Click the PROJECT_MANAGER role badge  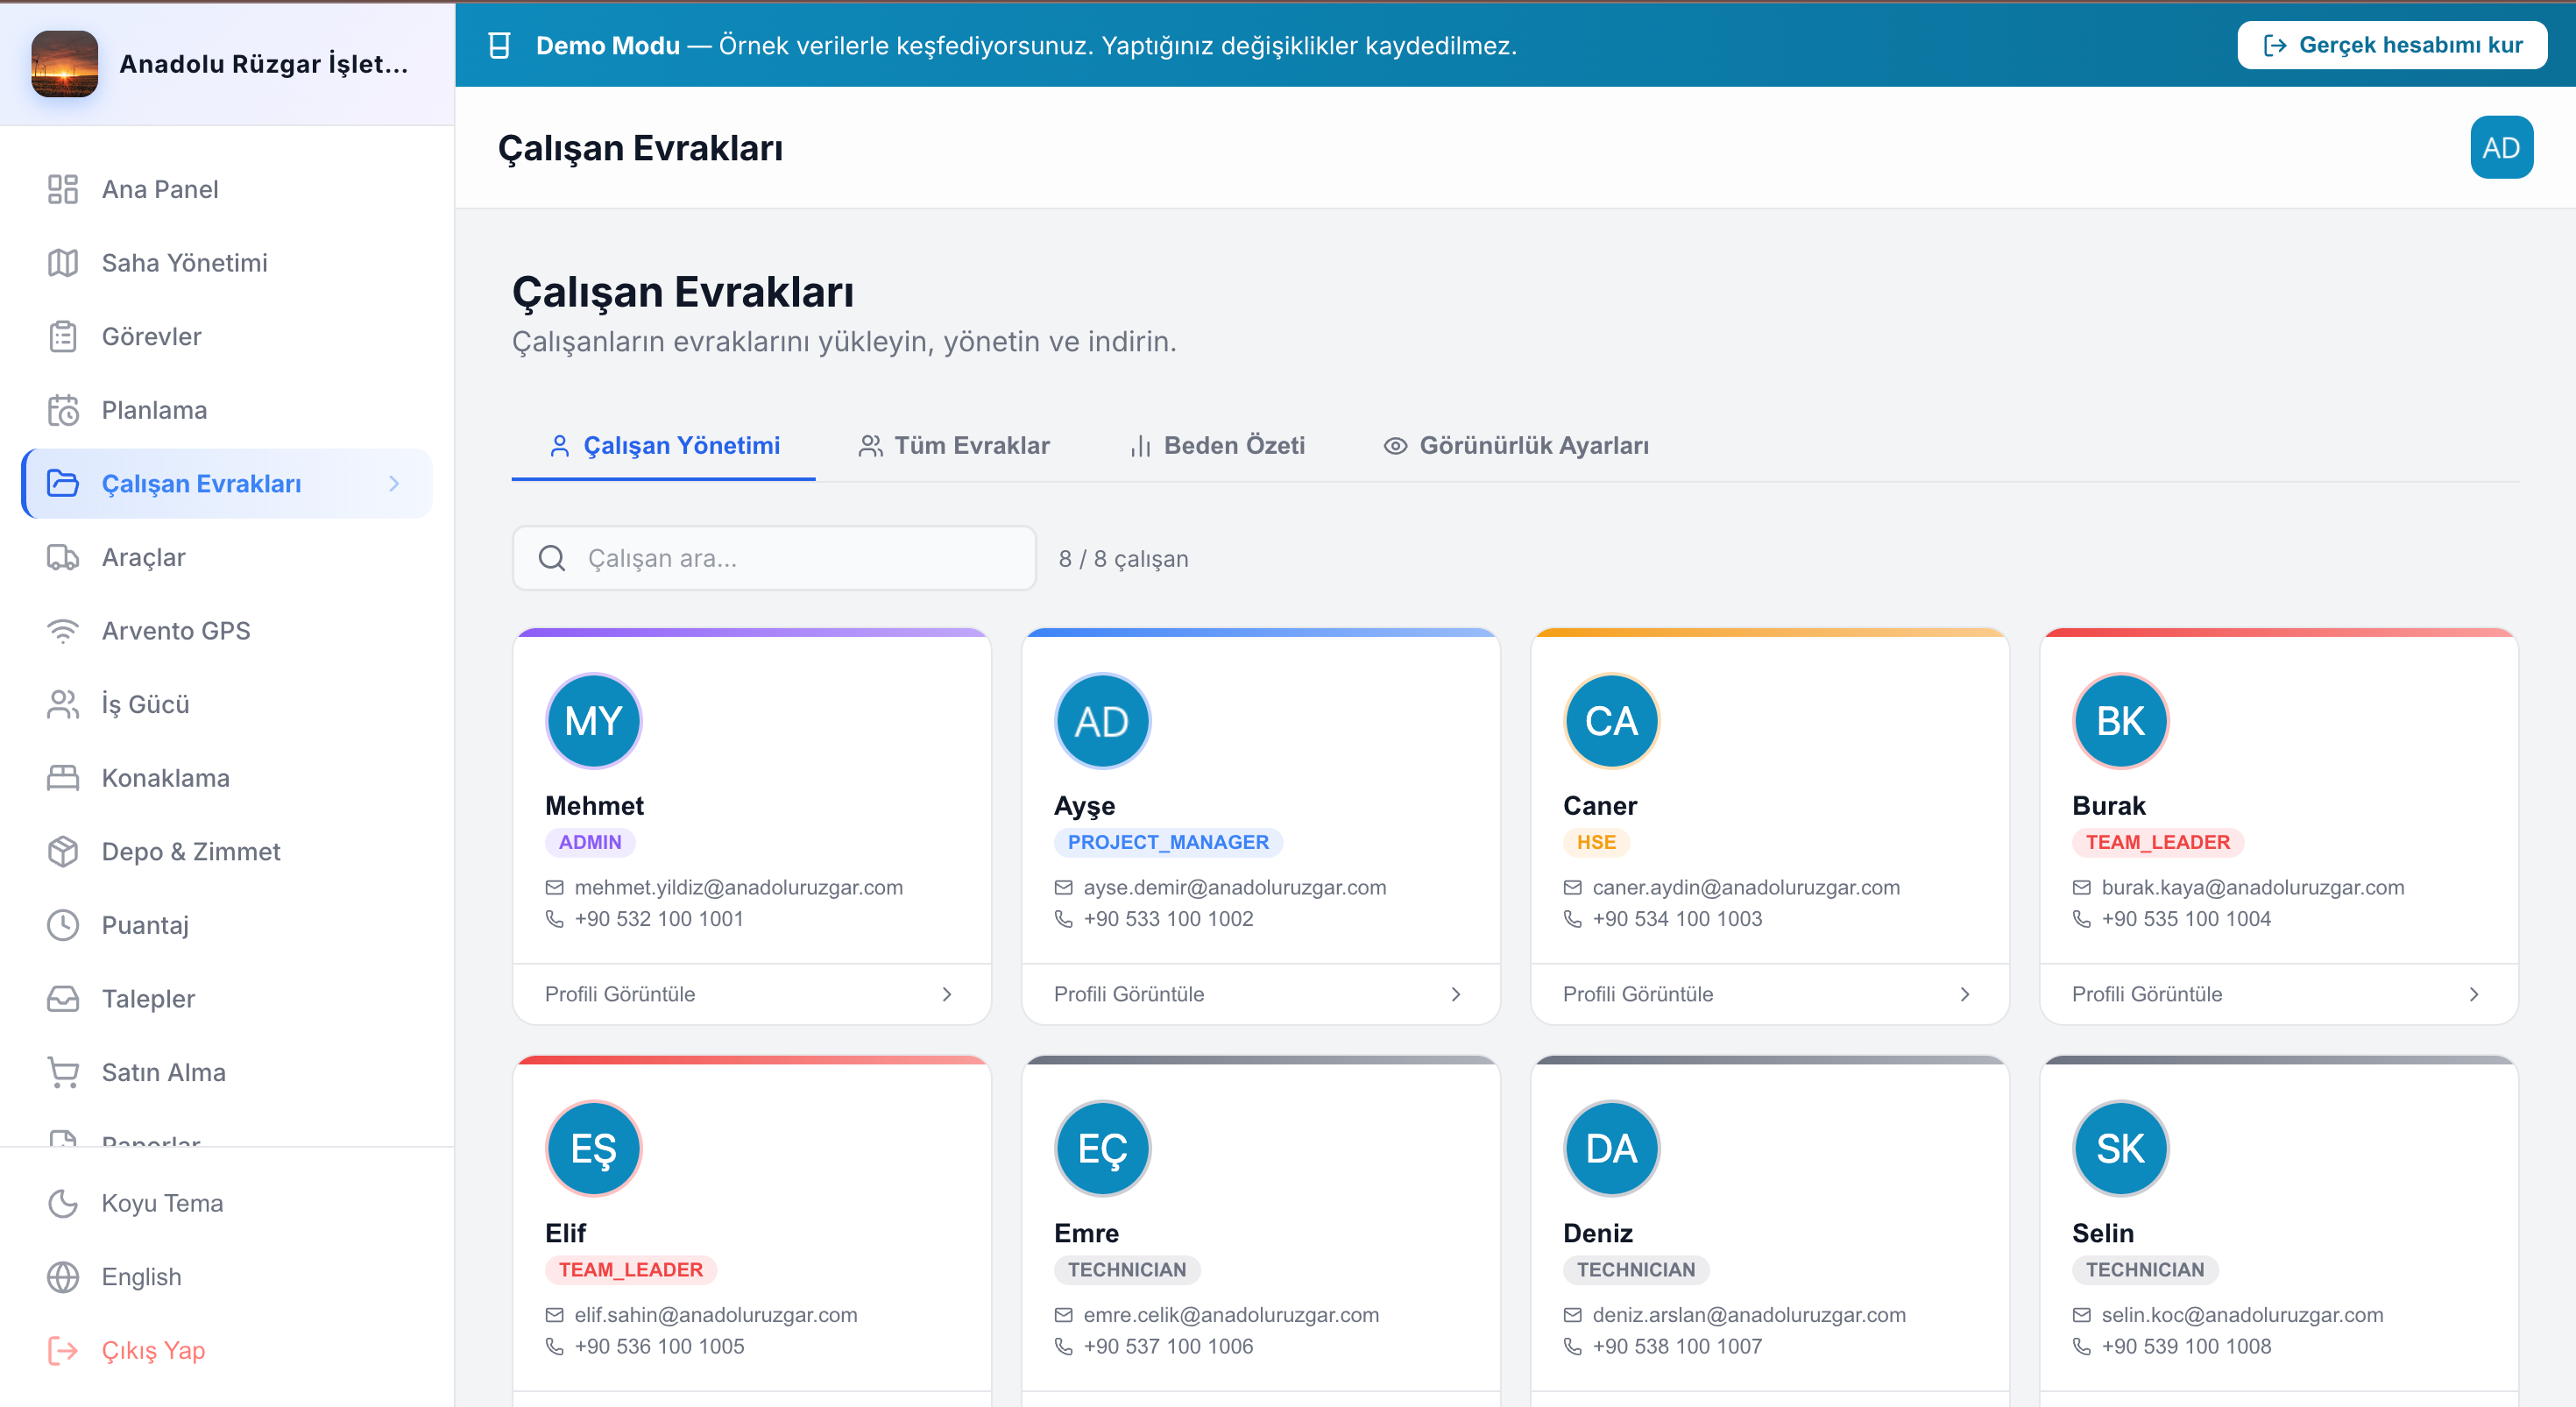point(1168,843)
